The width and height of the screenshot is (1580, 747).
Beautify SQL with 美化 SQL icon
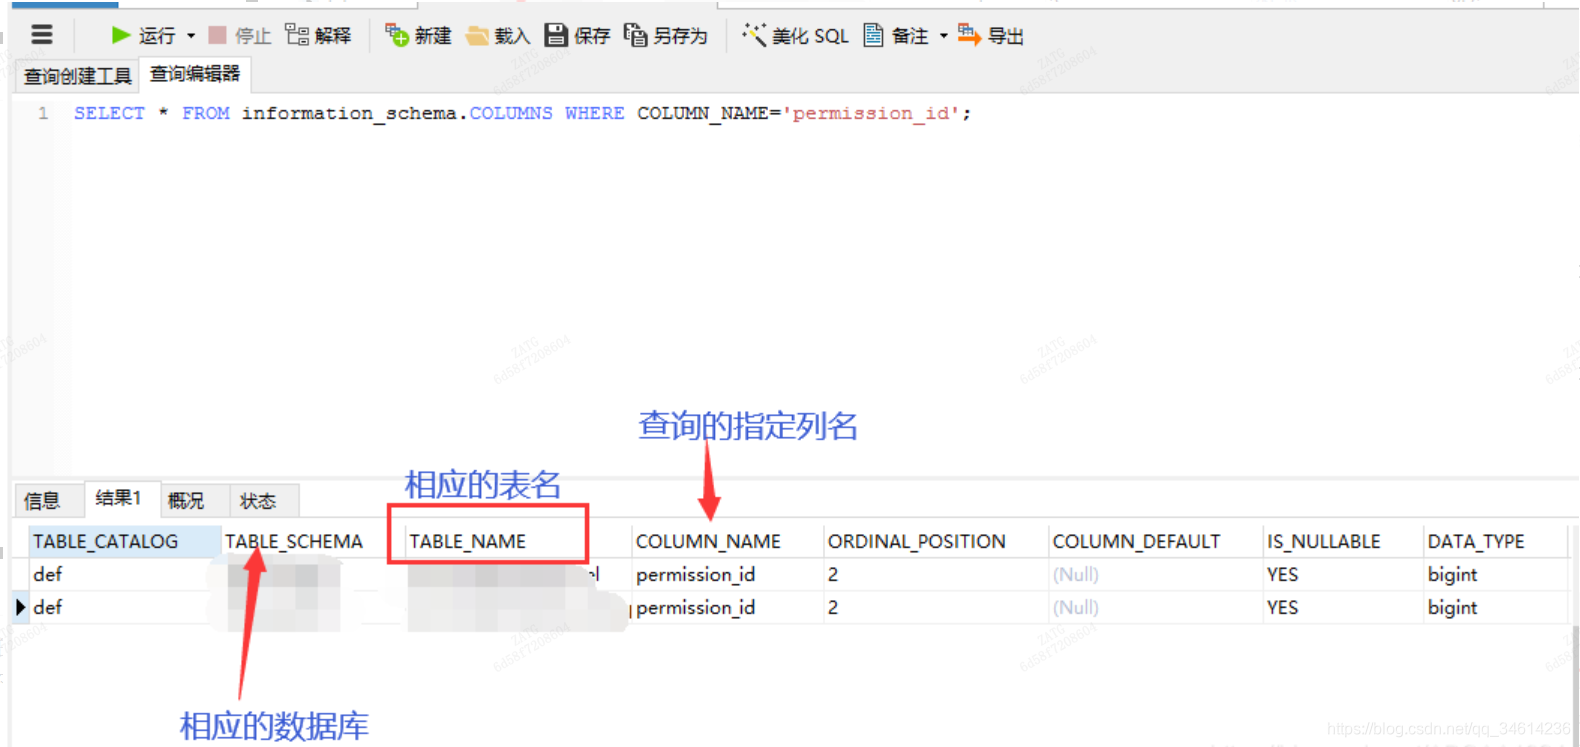754,35
